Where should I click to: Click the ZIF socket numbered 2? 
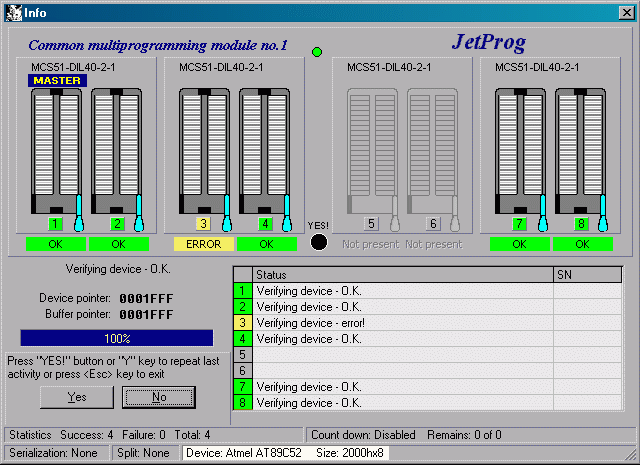coord(116,150)
